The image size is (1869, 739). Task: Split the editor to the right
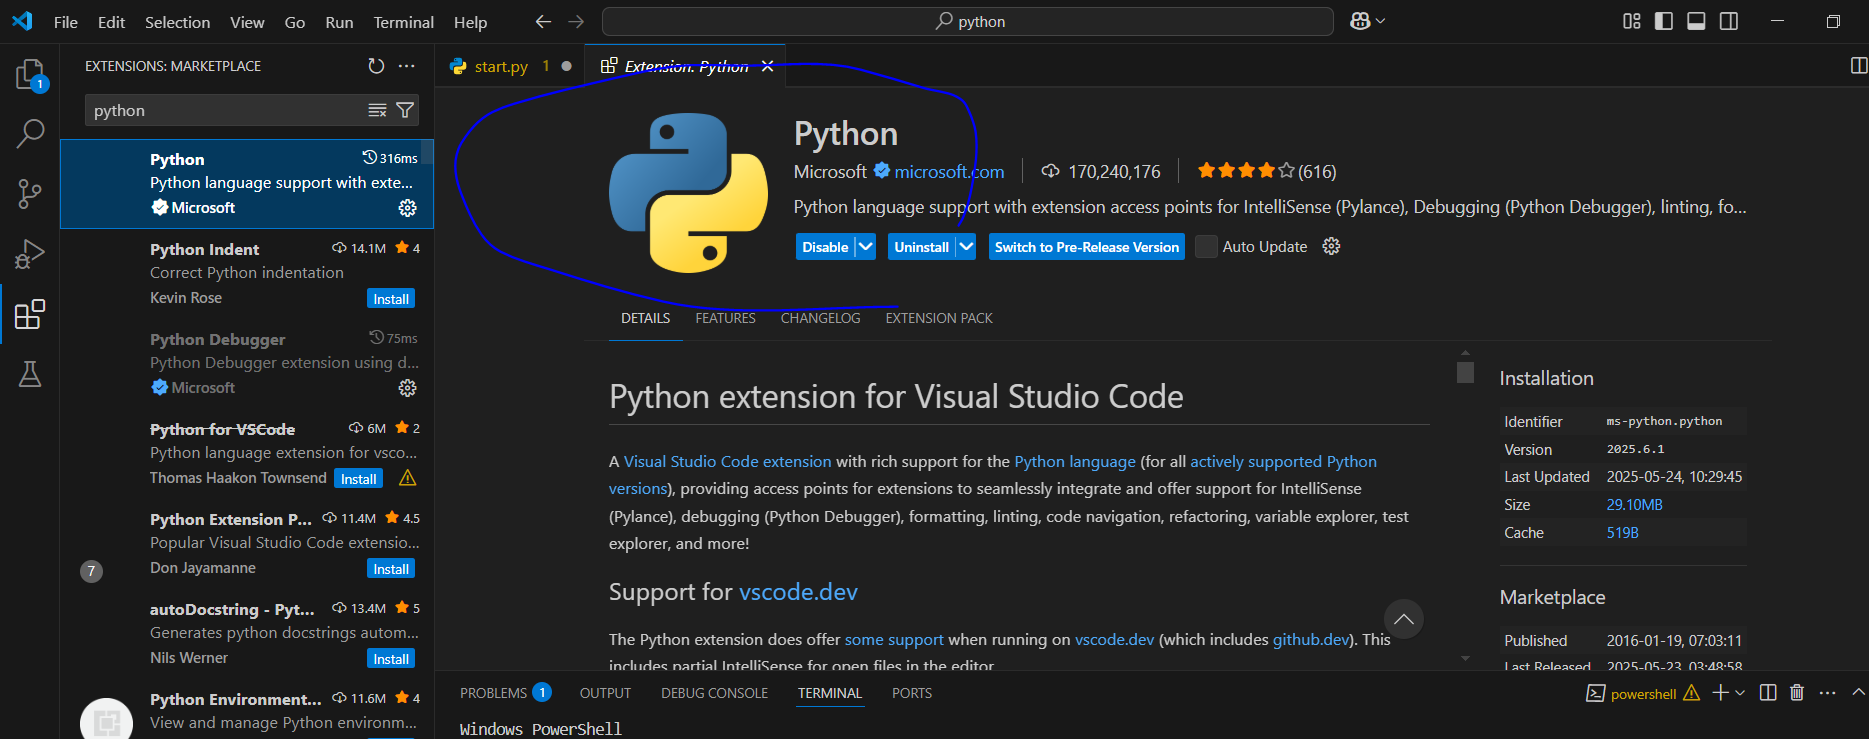[x=1859, y=66]
